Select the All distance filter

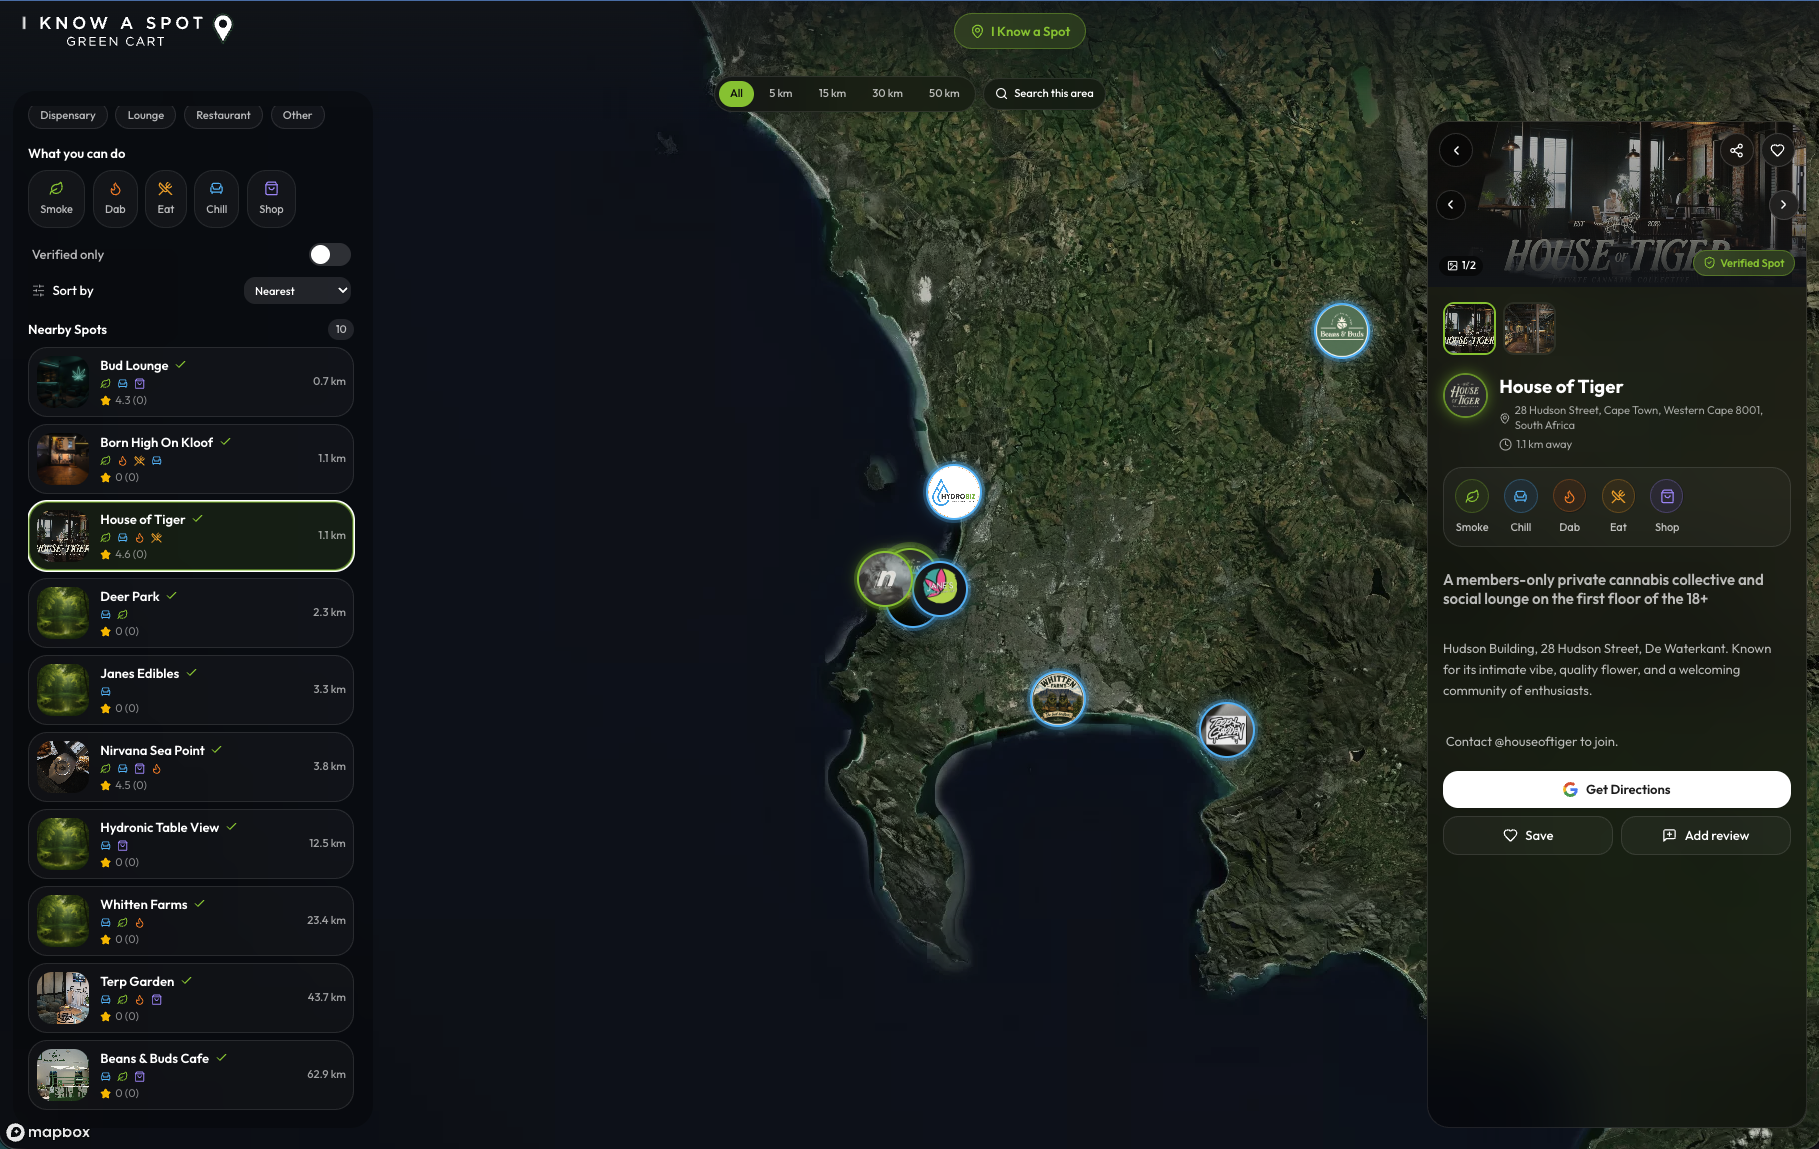[x=736, y=93]
